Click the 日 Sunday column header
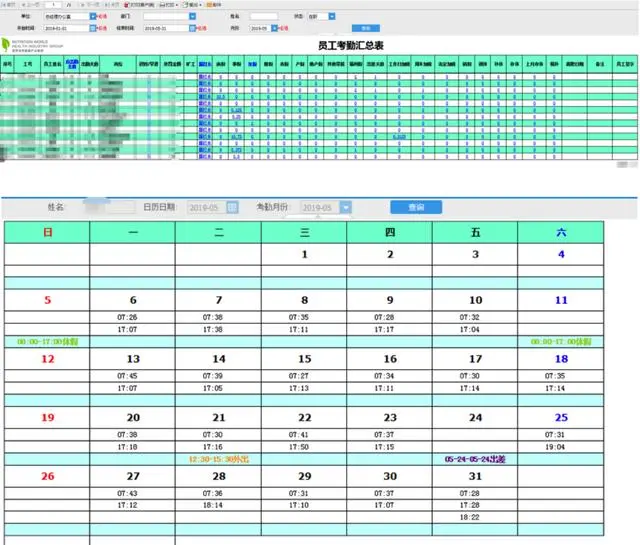The image size is (640, 545). coord(47,232)
